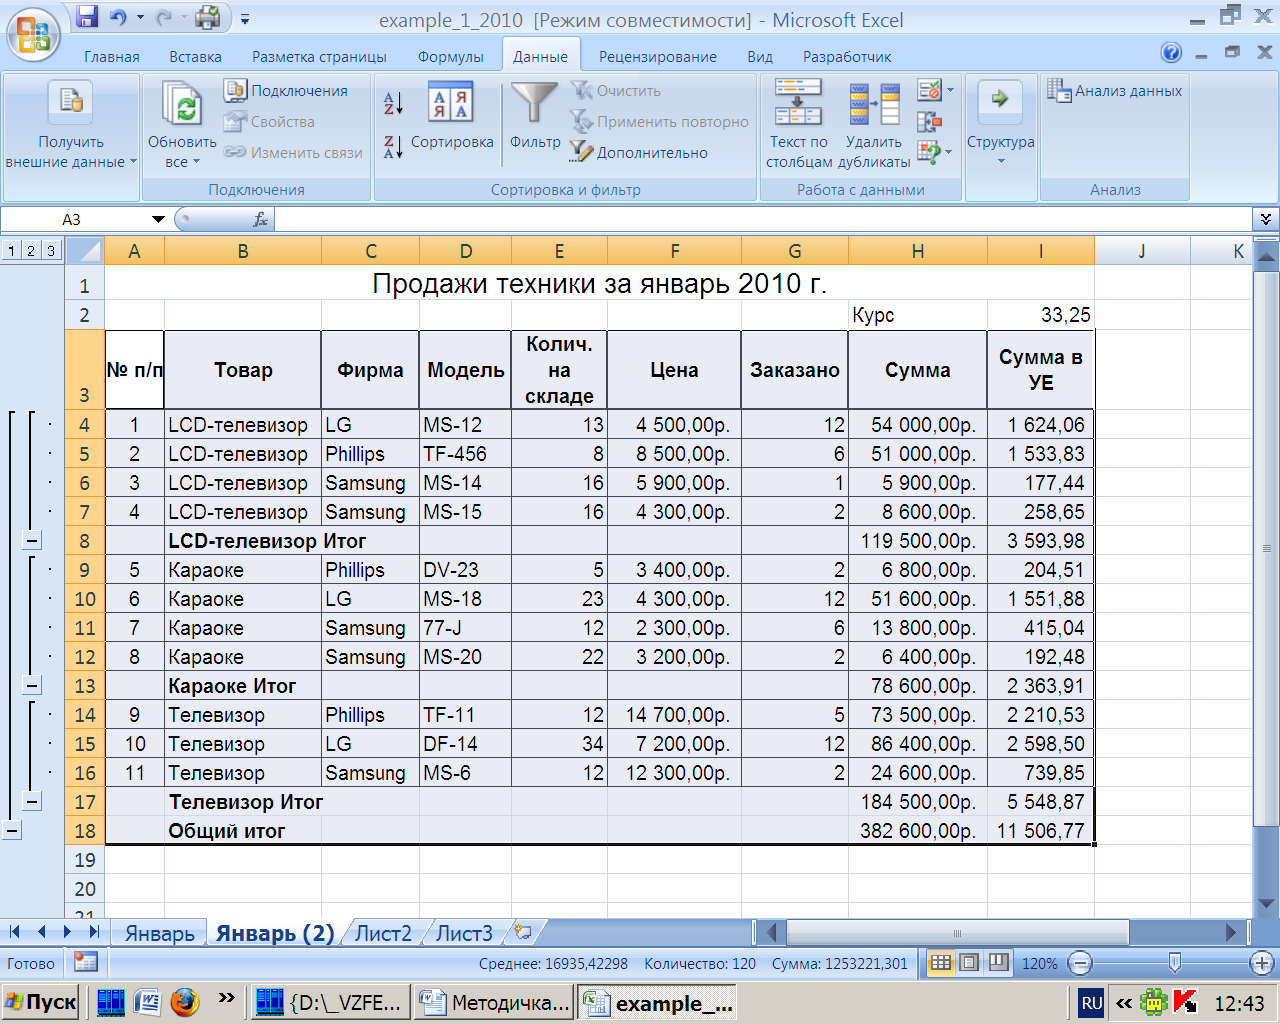Open Excel help question mark icon

point(1171,53)
